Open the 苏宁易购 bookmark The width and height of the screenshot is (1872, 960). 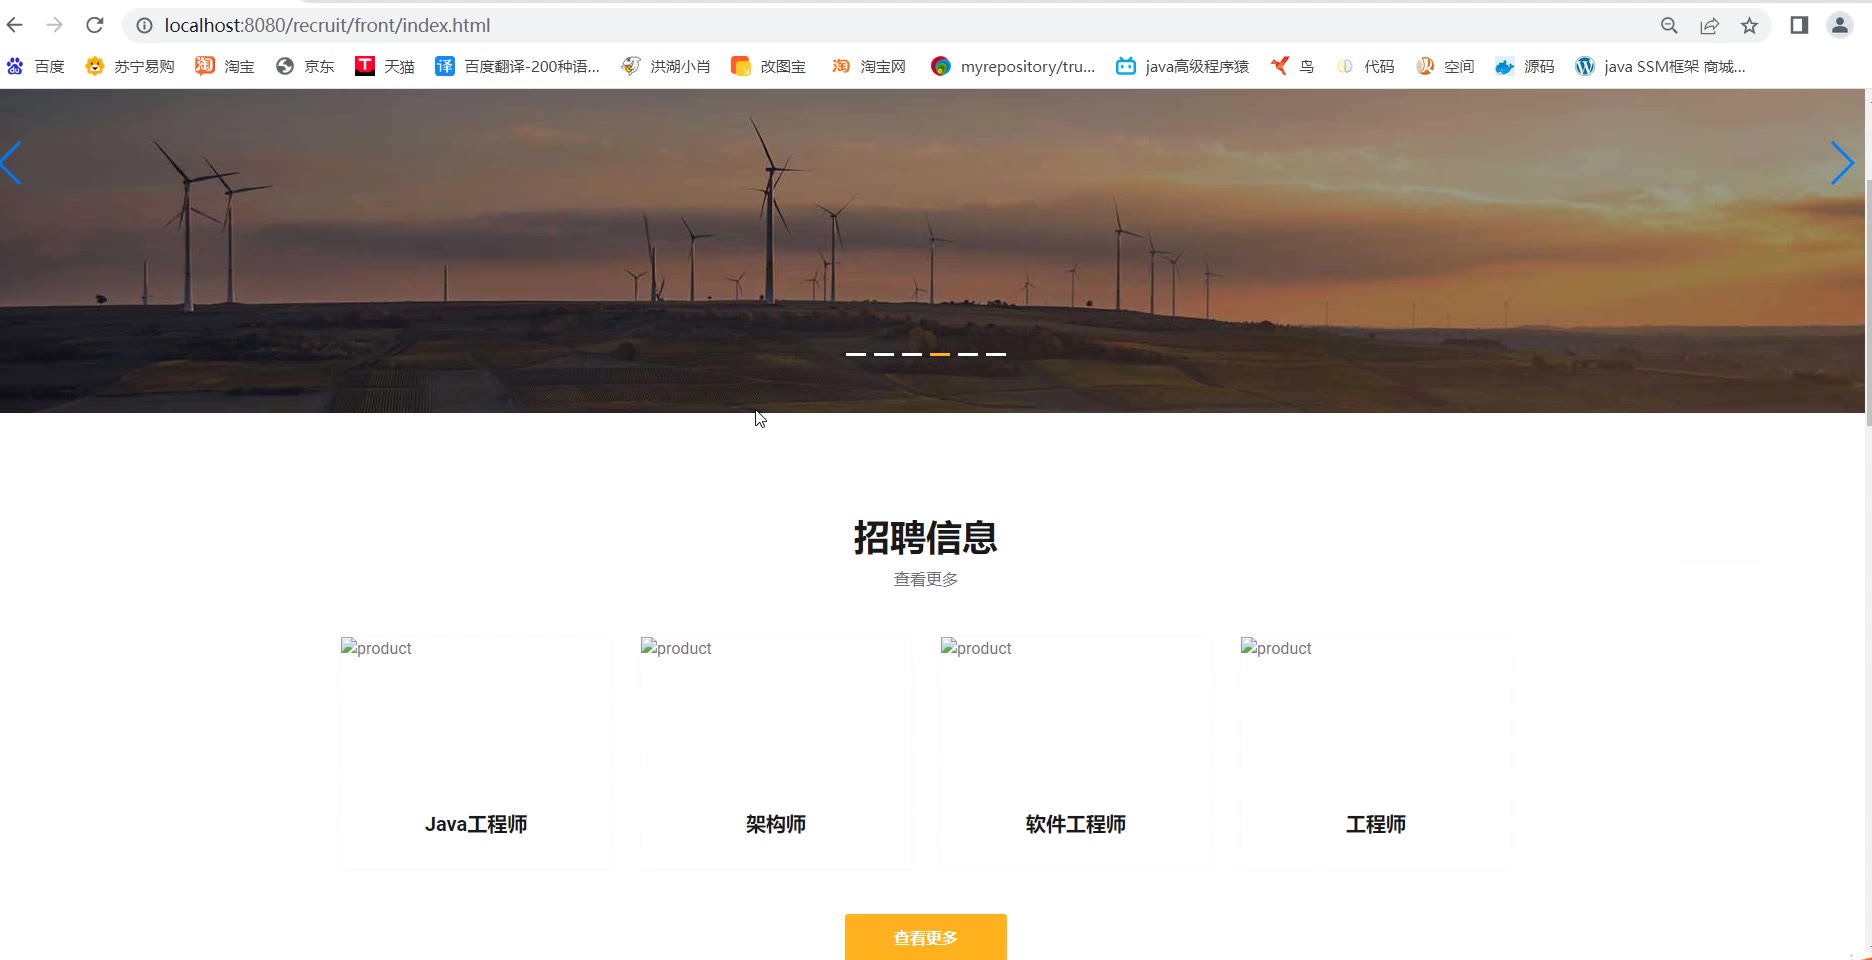(130, 66)
